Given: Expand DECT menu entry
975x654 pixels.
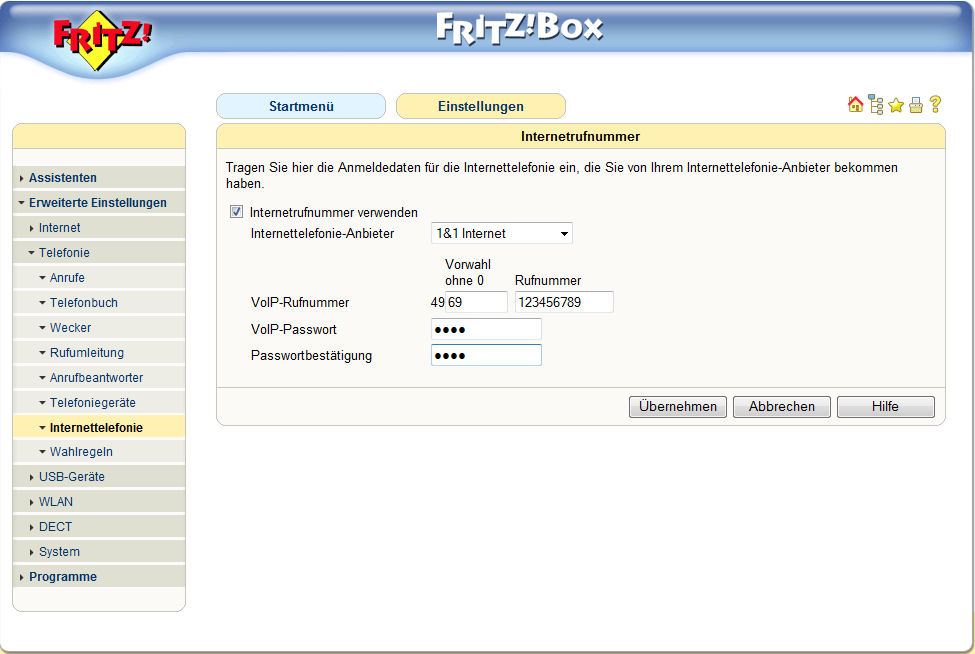Looking at the screenshot, I should (x=99, y=527).
